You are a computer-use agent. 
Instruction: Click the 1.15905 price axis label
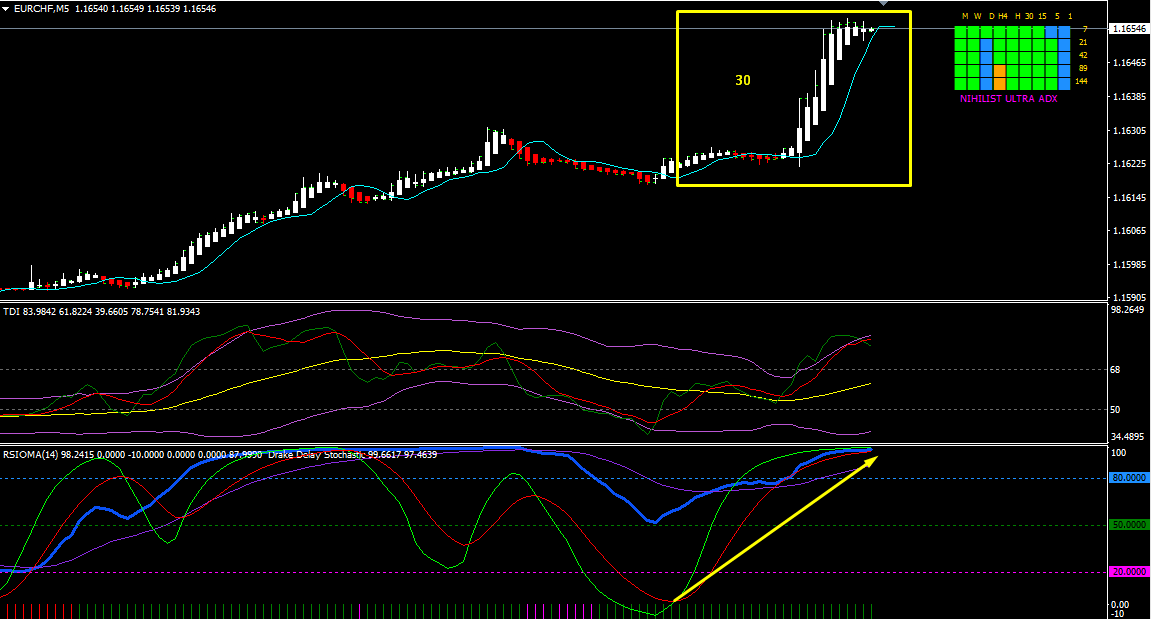pos(1129,297)
